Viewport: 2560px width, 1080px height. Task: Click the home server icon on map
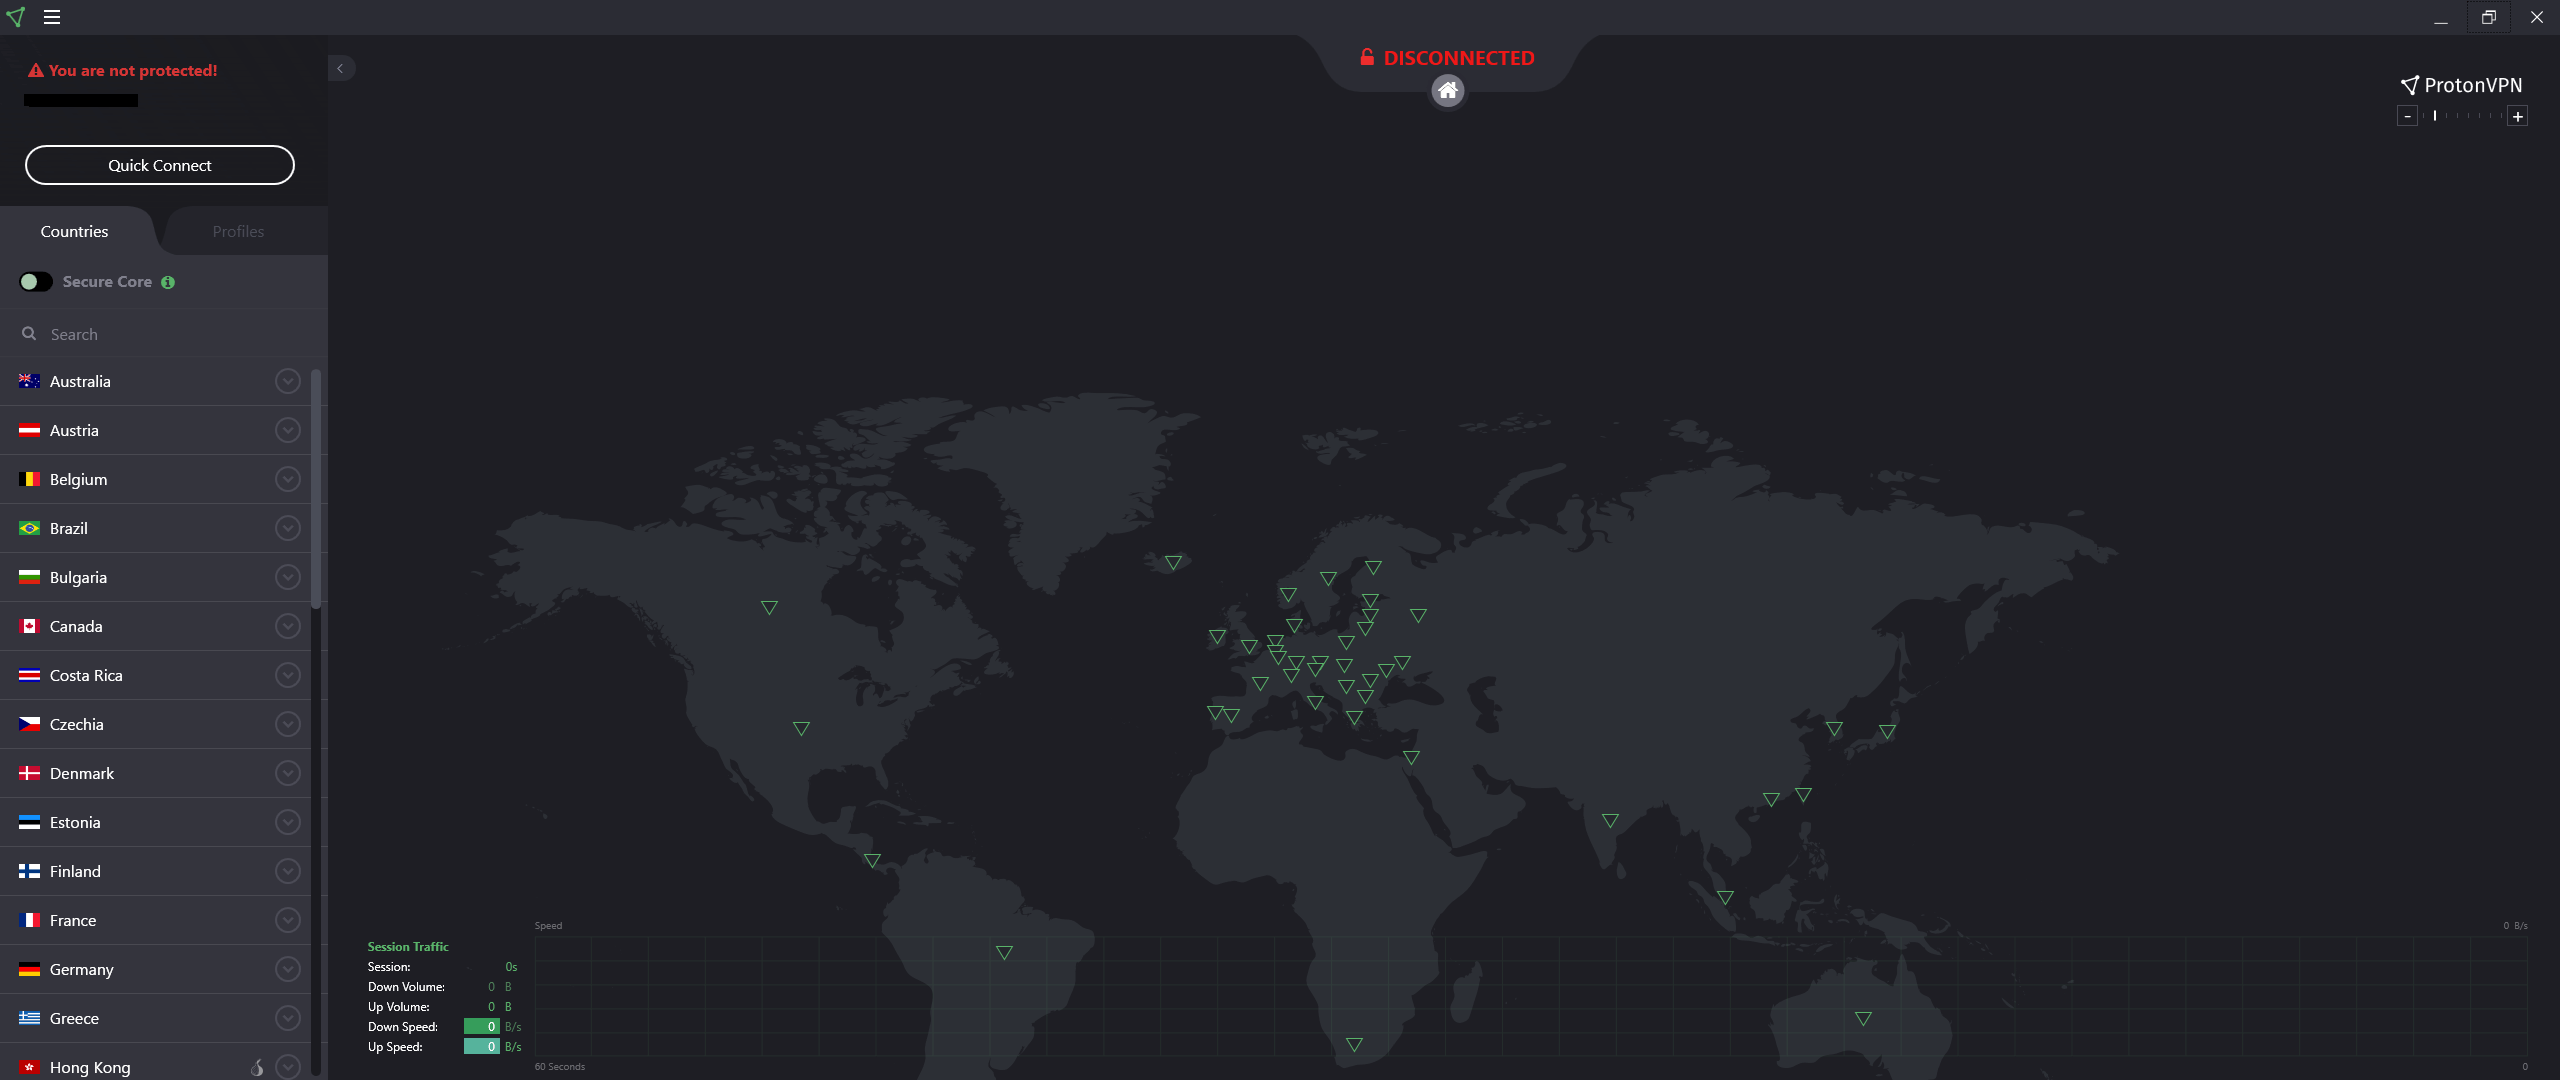pyautogui.click(x=1445, y=90)
